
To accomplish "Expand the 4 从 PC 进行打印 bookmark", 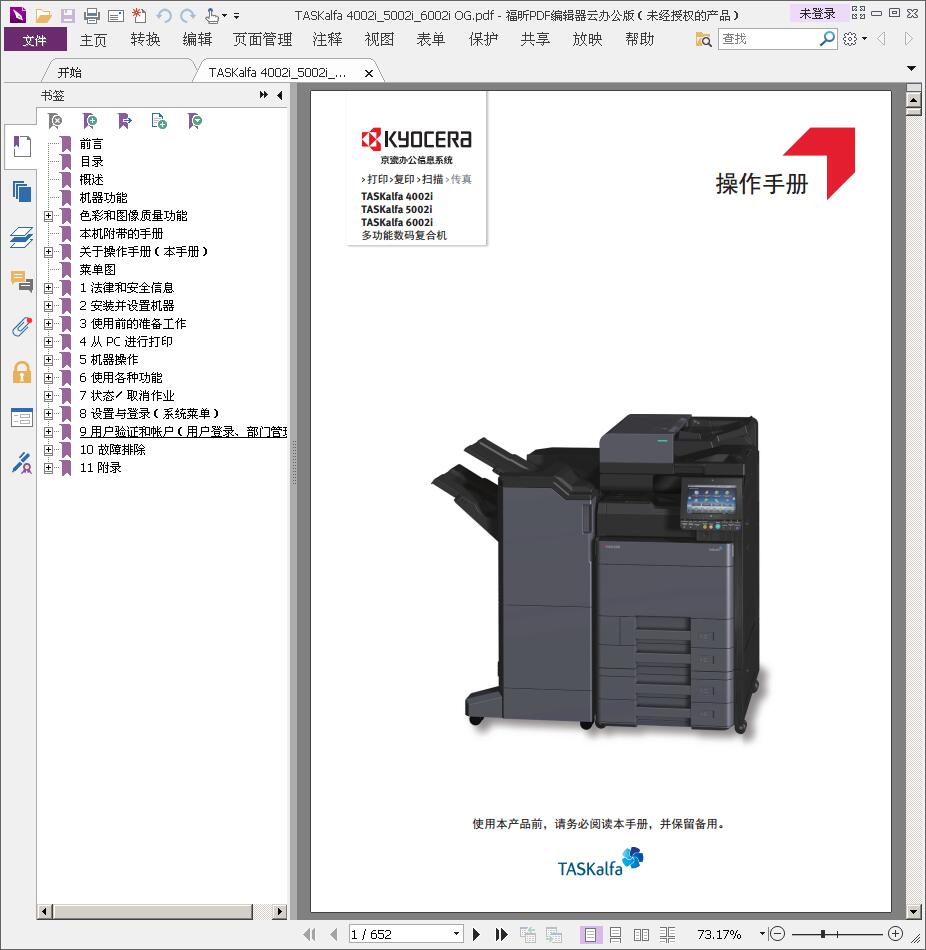I will tap(48, 342).
